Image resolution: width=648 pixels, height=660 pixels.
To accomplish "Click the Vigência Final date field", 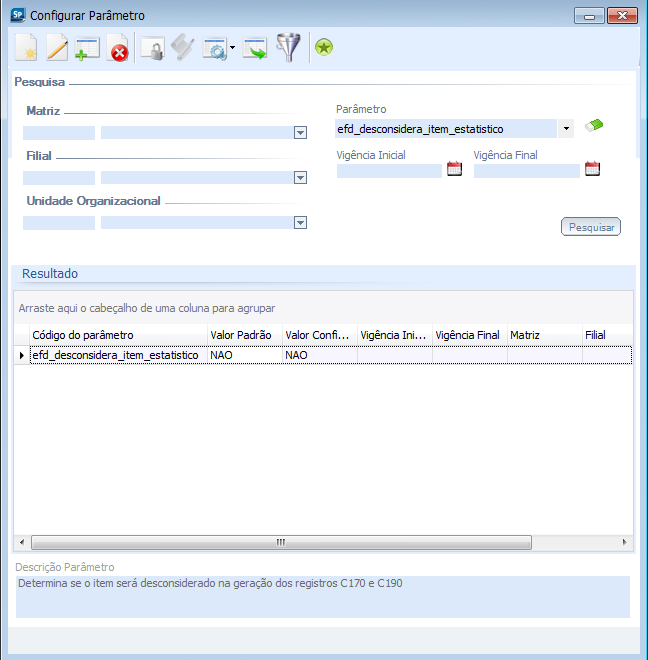I will click(x=527, y=171).
